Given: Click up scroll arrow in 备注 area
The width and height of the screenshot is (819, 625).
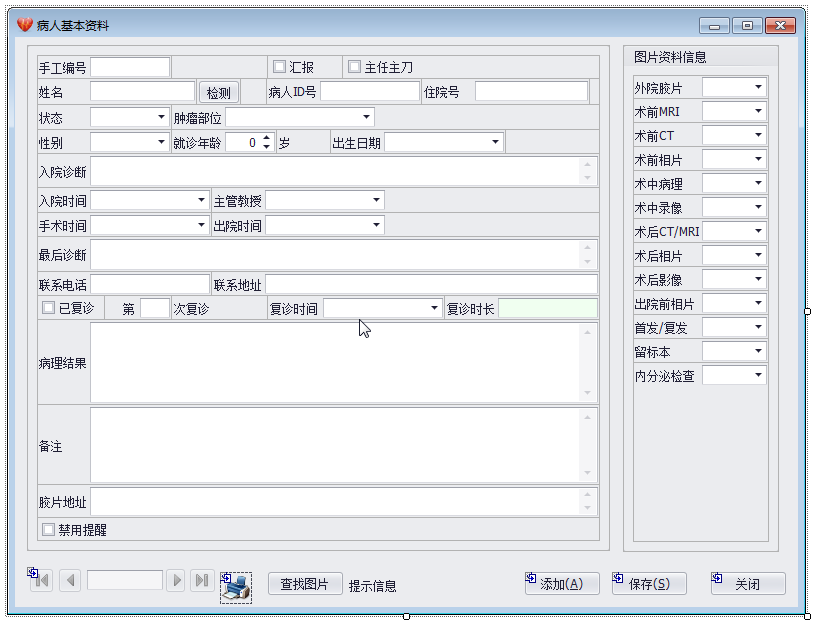Looking at the screenshot, I should point(588,417).
